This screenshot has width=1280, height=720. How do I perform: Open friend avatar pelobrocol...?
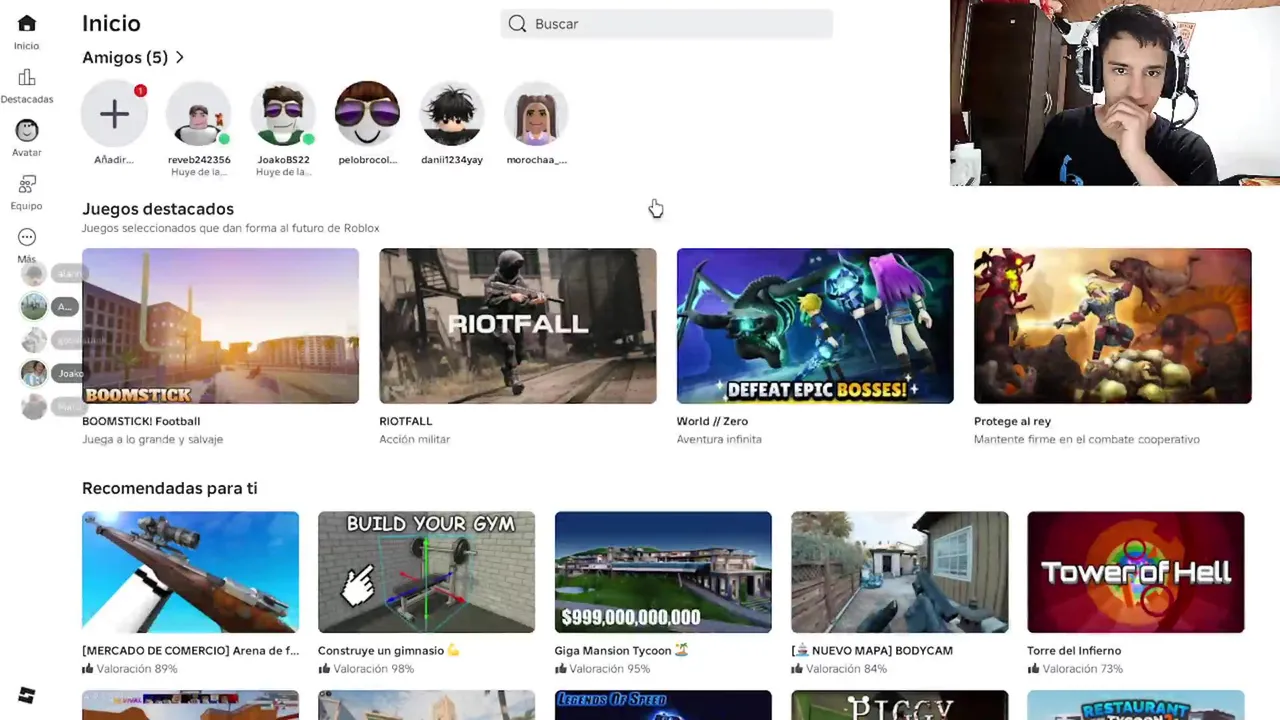coord(367,114)
